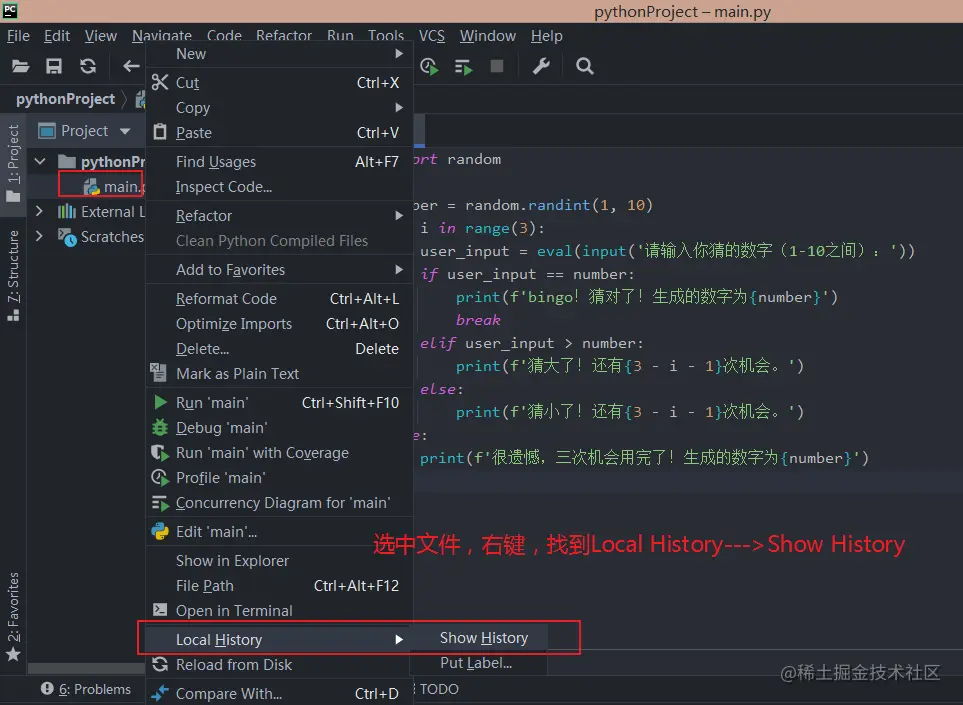Toggle the Z: Structure tool window
The height and width of the screenshot is (705, 963).
coord(13,276)
